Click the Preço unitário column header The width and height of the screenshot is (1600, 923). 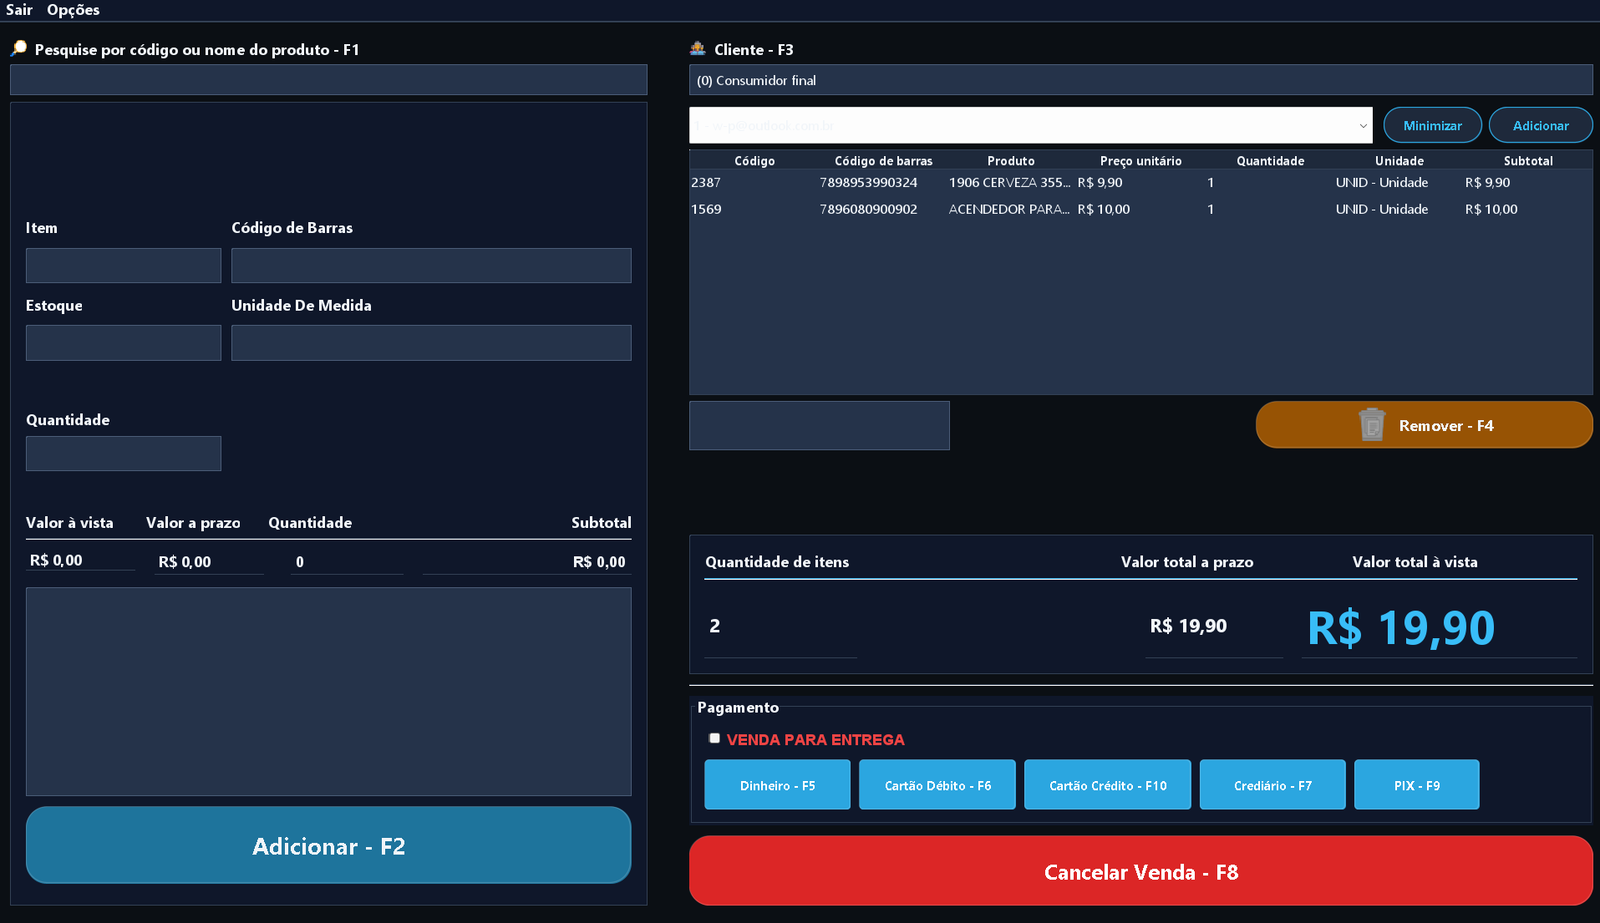coord(1140,160)
